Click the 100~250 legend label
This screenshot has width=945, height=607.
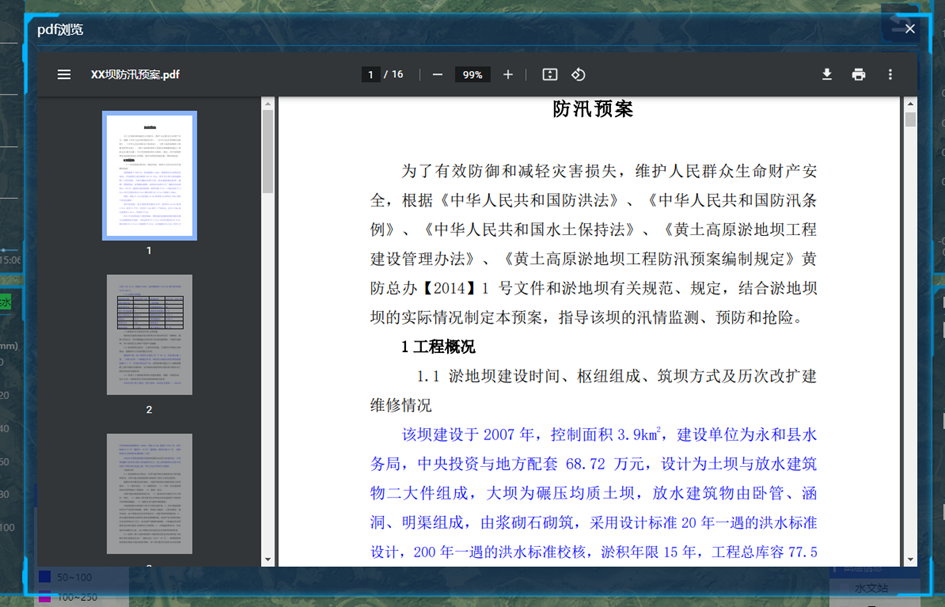pos(78,597)
